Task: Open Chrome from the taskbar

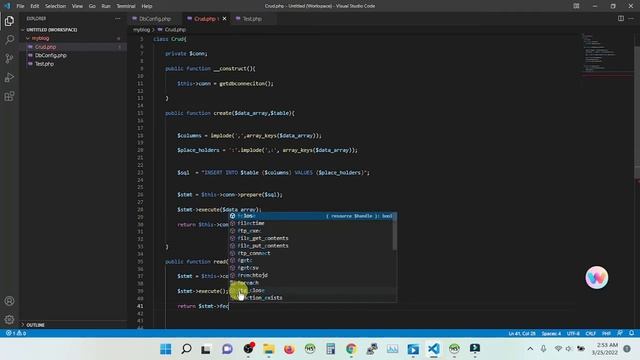Action: pyautogui.click(x=351, y=349)
